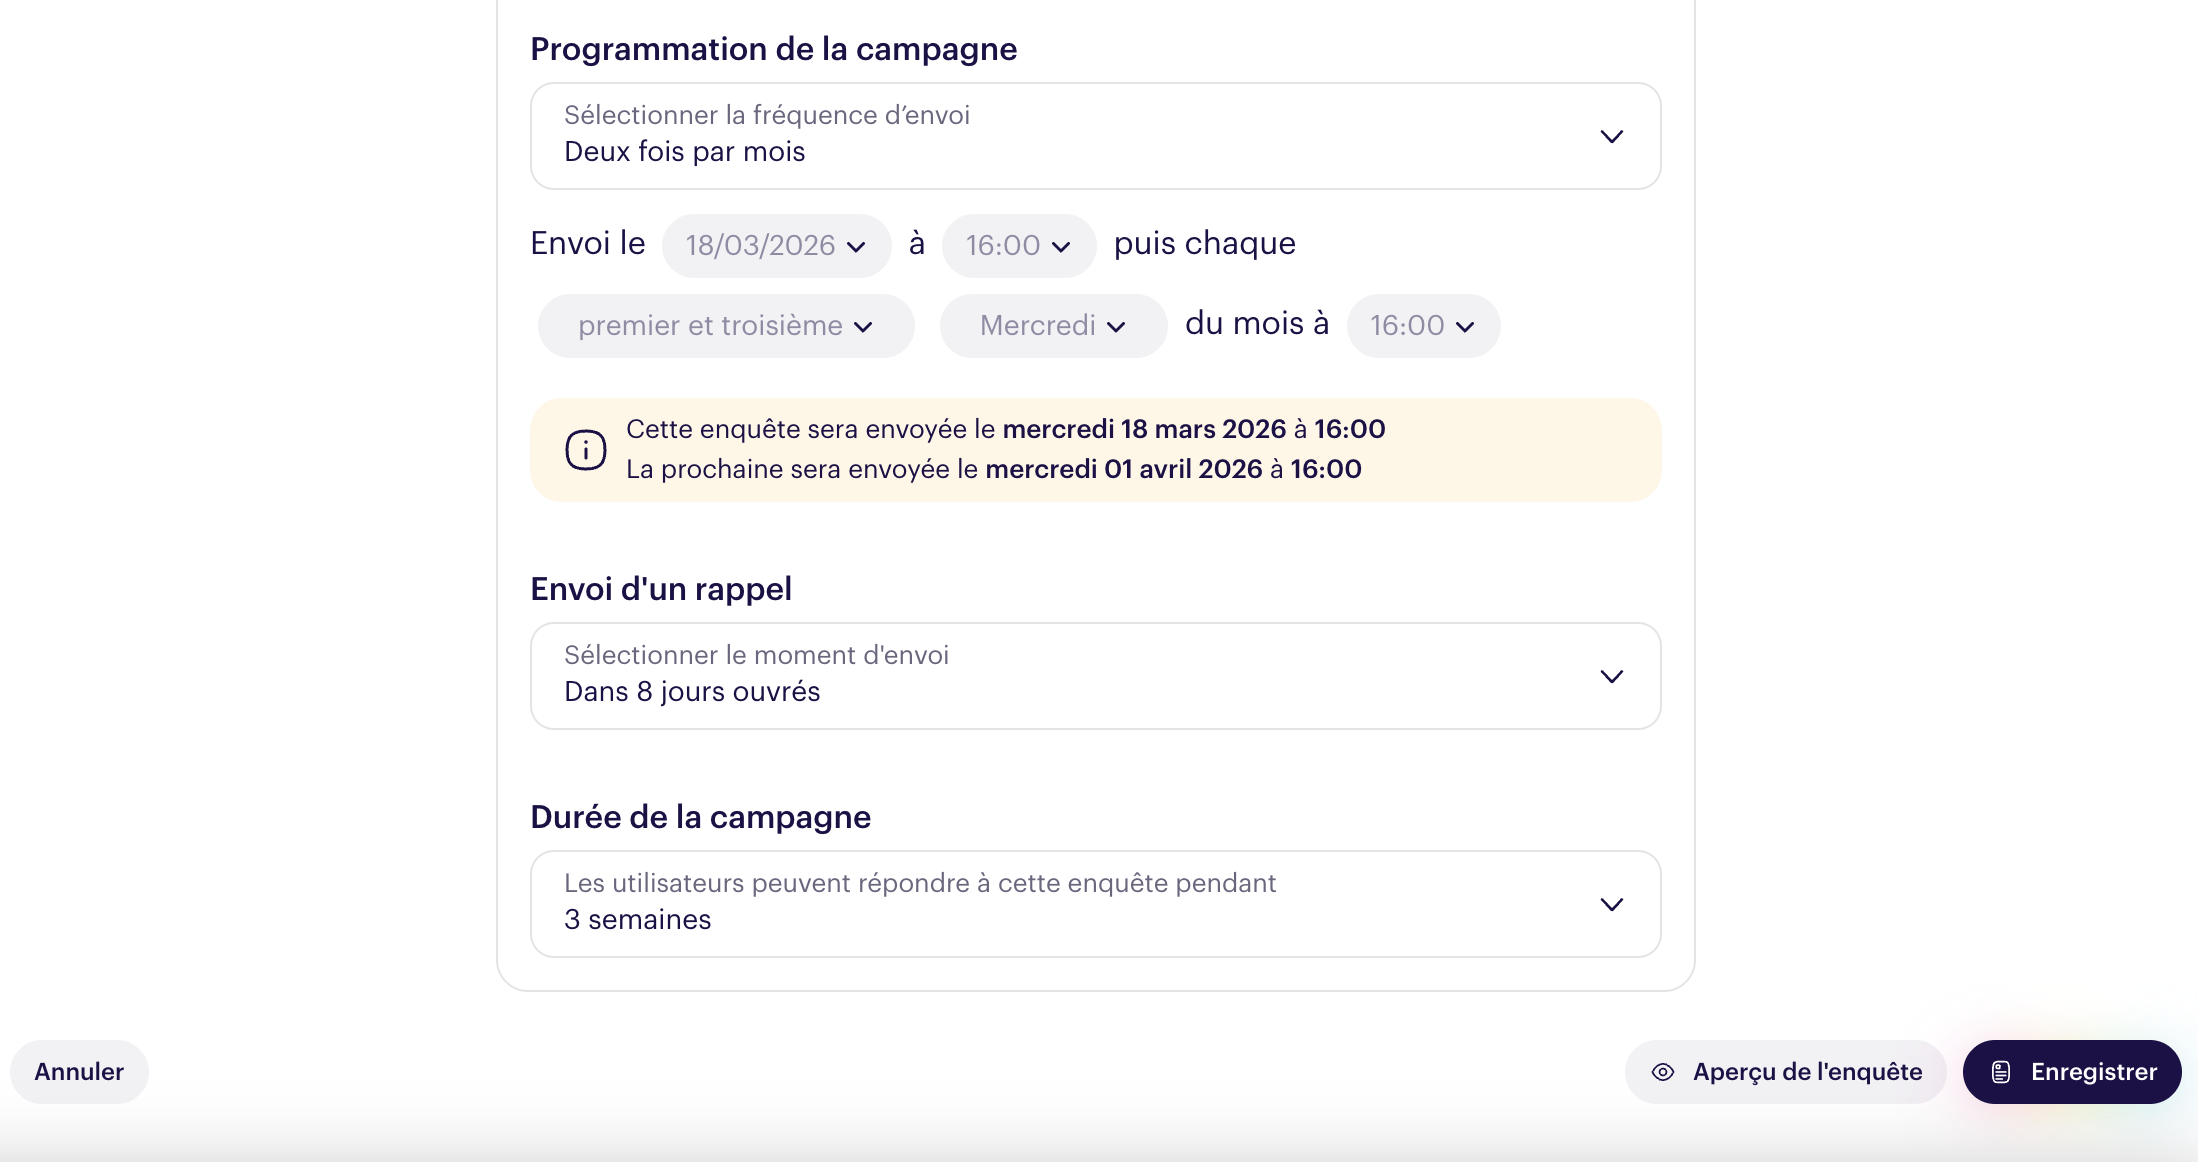Click the arrow next to Mercredi
Screen dimensions: 2198x1162
coord(1117,326)
